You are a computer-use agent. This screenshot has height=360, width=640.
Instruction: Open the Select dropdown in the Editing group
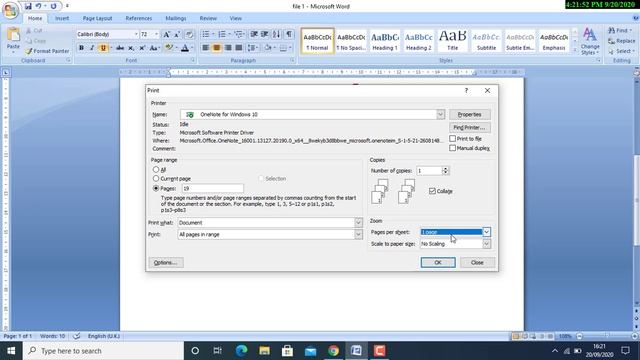tap(633, 51)
